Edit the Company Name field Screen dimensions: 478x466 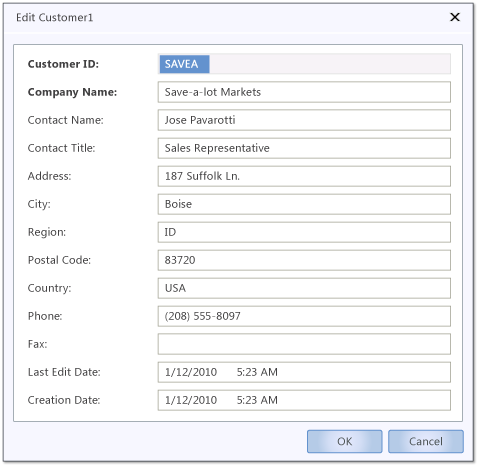point(304,92)
